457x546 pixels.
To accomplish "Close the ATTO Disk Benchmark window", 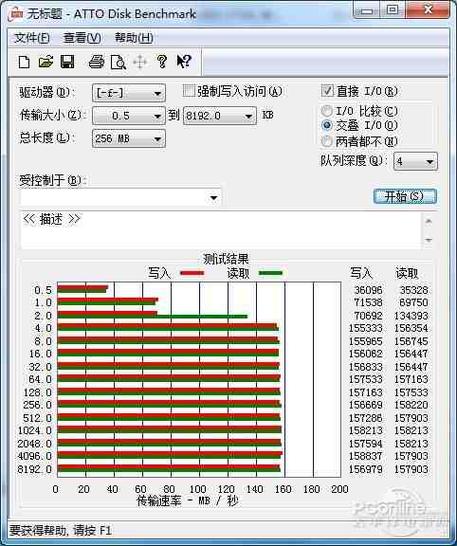I will (x=428, y=10).
